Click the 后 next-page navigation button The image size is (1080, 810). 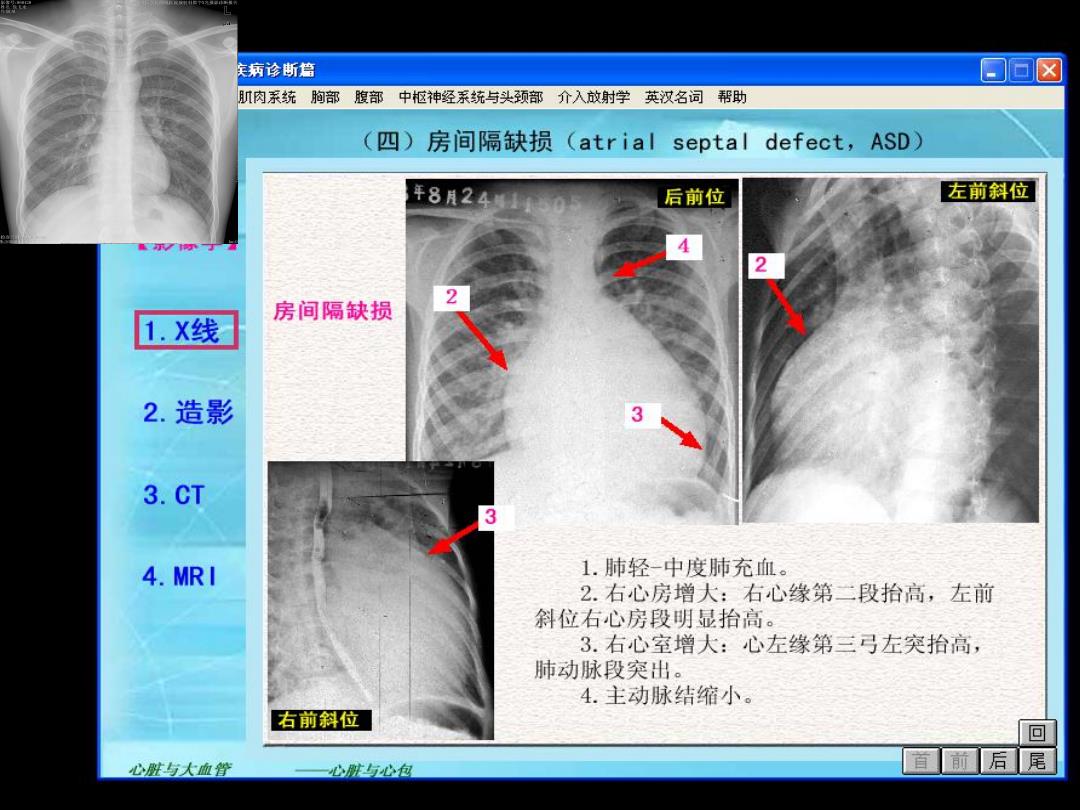click(998, 761)
